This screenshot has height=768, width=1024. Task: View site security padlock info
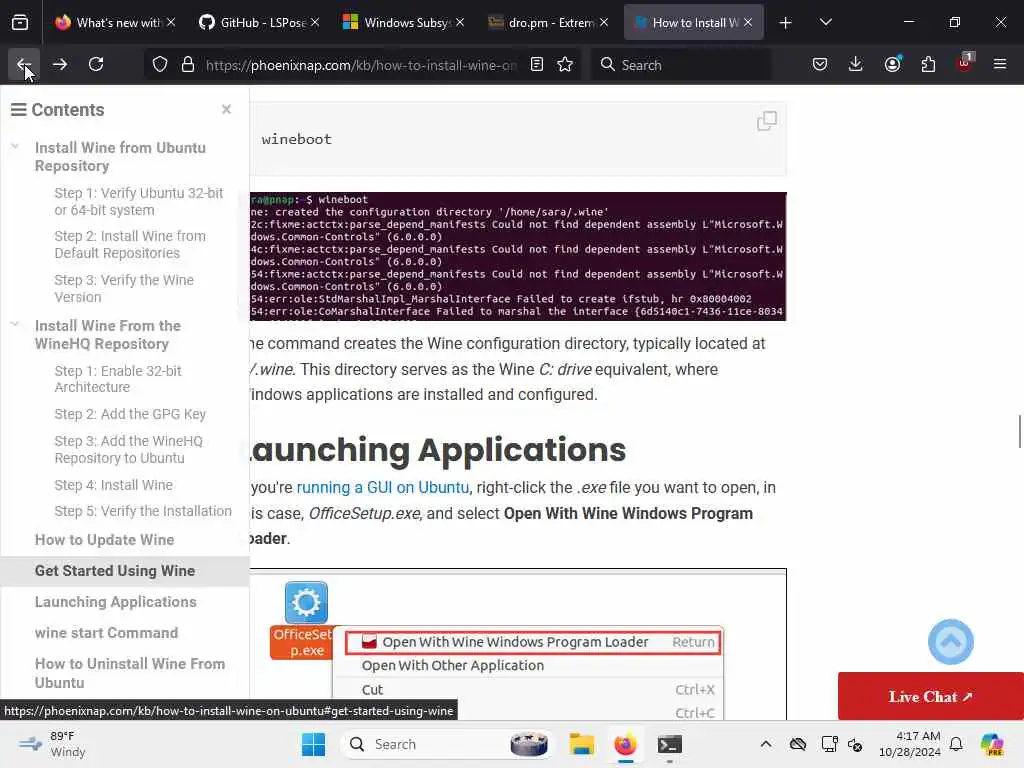188,65
